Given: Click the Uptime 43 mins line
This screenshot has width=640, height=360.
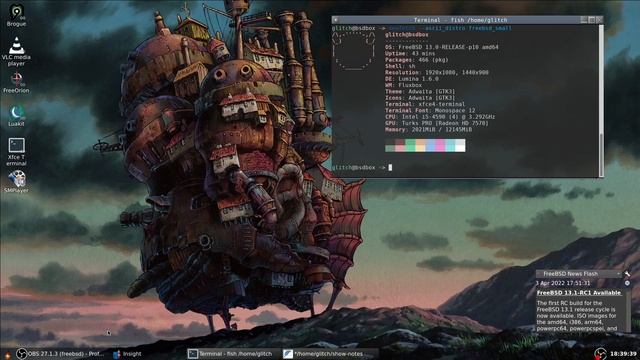Looking at the screenshot, I should click(x=410, y=53).
